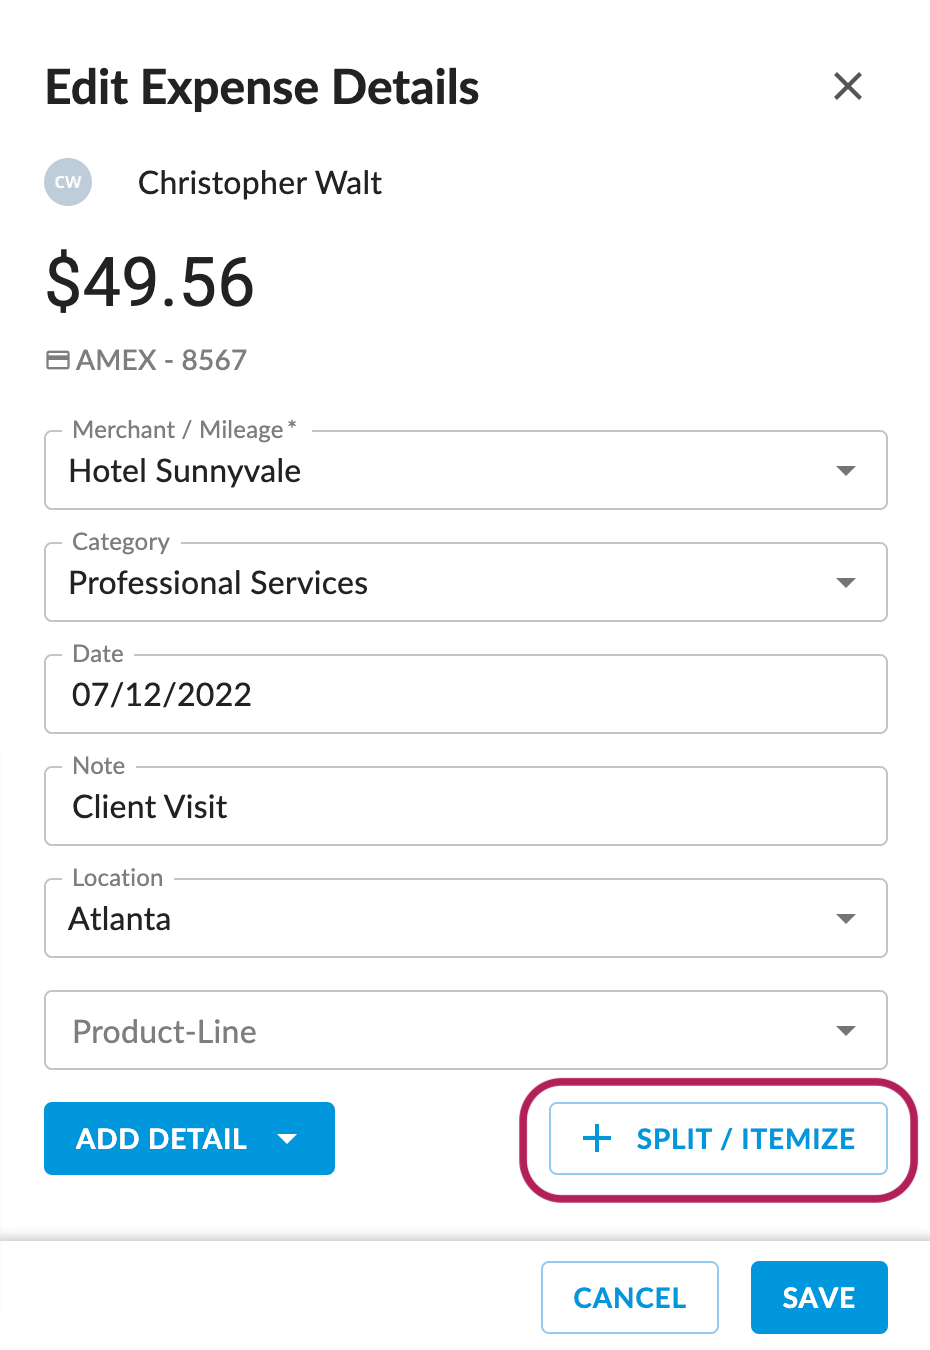Click the CW avatar icon

[67, 182]
